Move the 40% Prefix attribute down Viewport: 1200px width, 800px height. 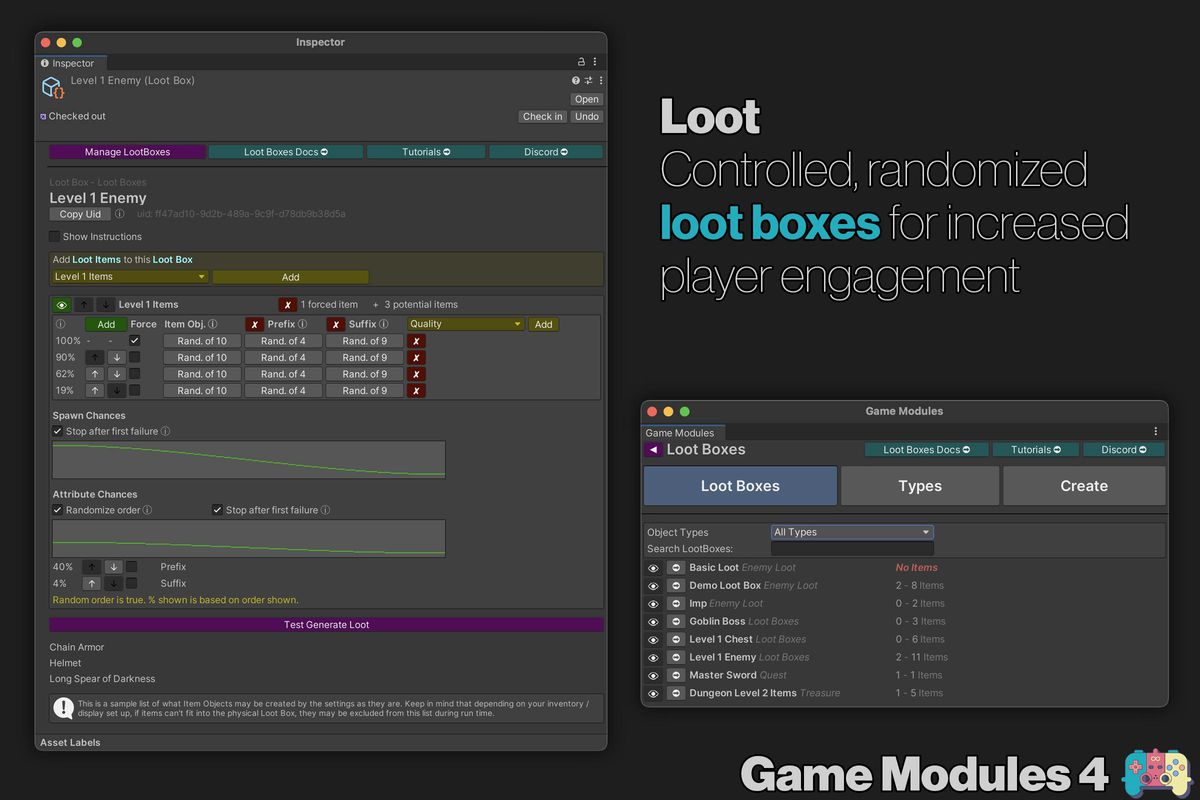[x=113, y=567]
